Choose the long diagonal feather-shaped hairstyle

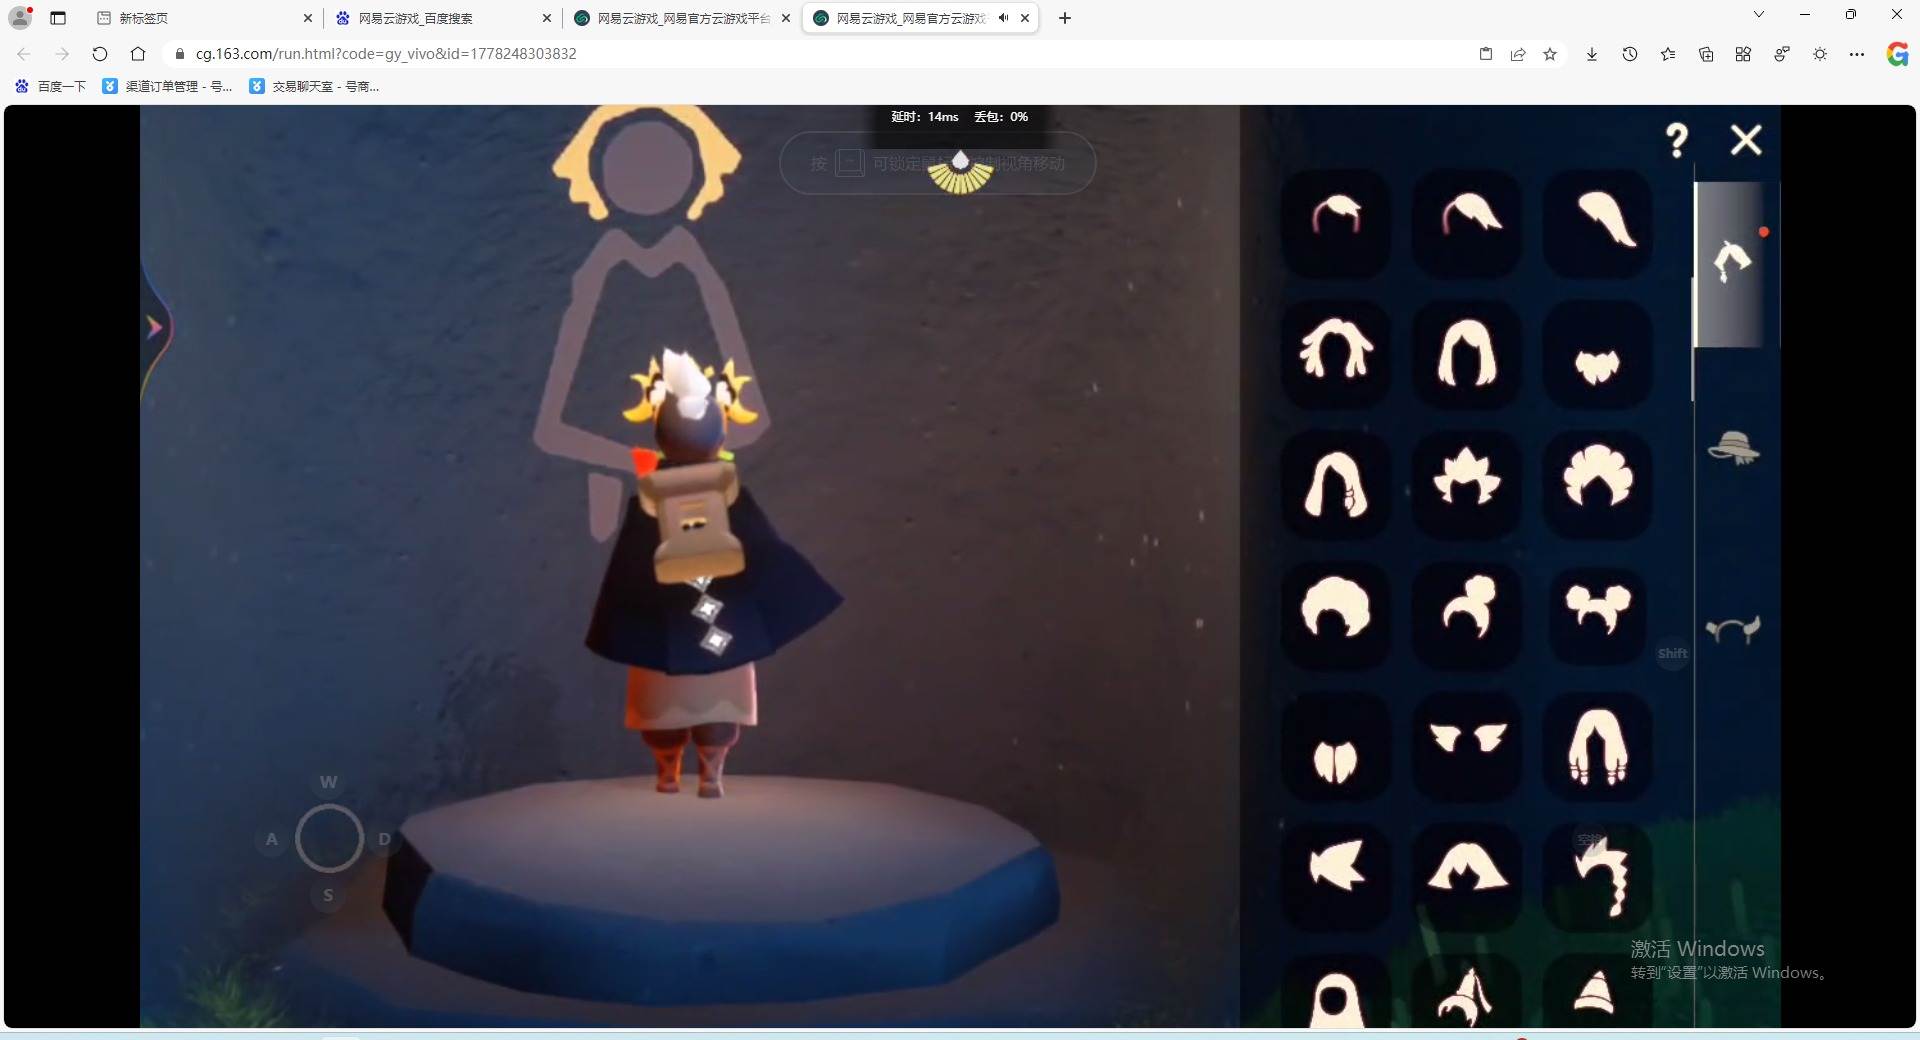(1598, 222)
